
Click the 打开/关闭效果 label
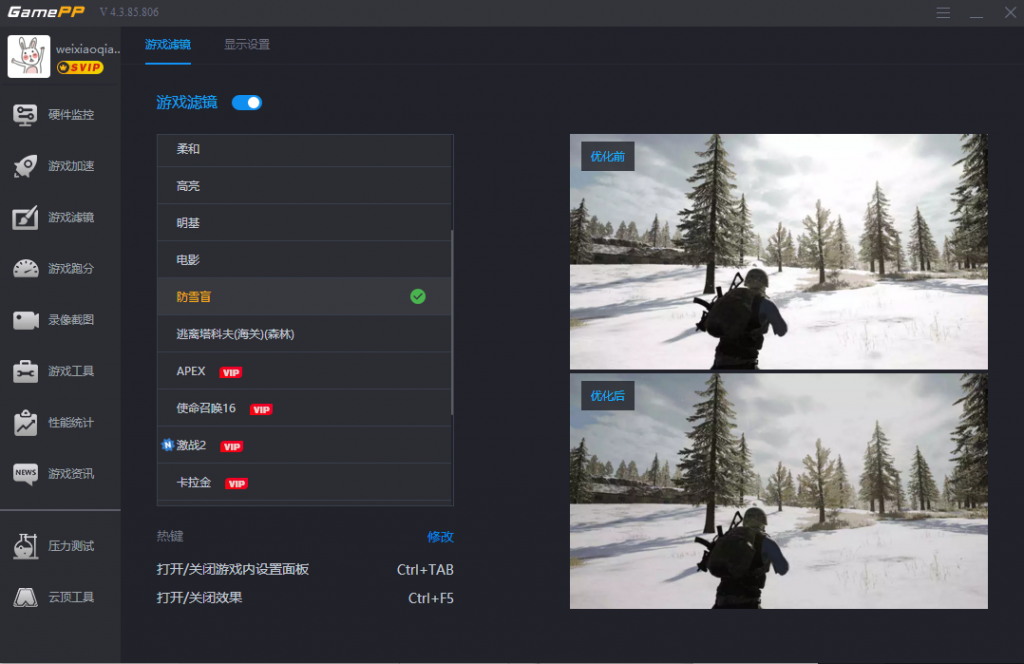(199, 597)
